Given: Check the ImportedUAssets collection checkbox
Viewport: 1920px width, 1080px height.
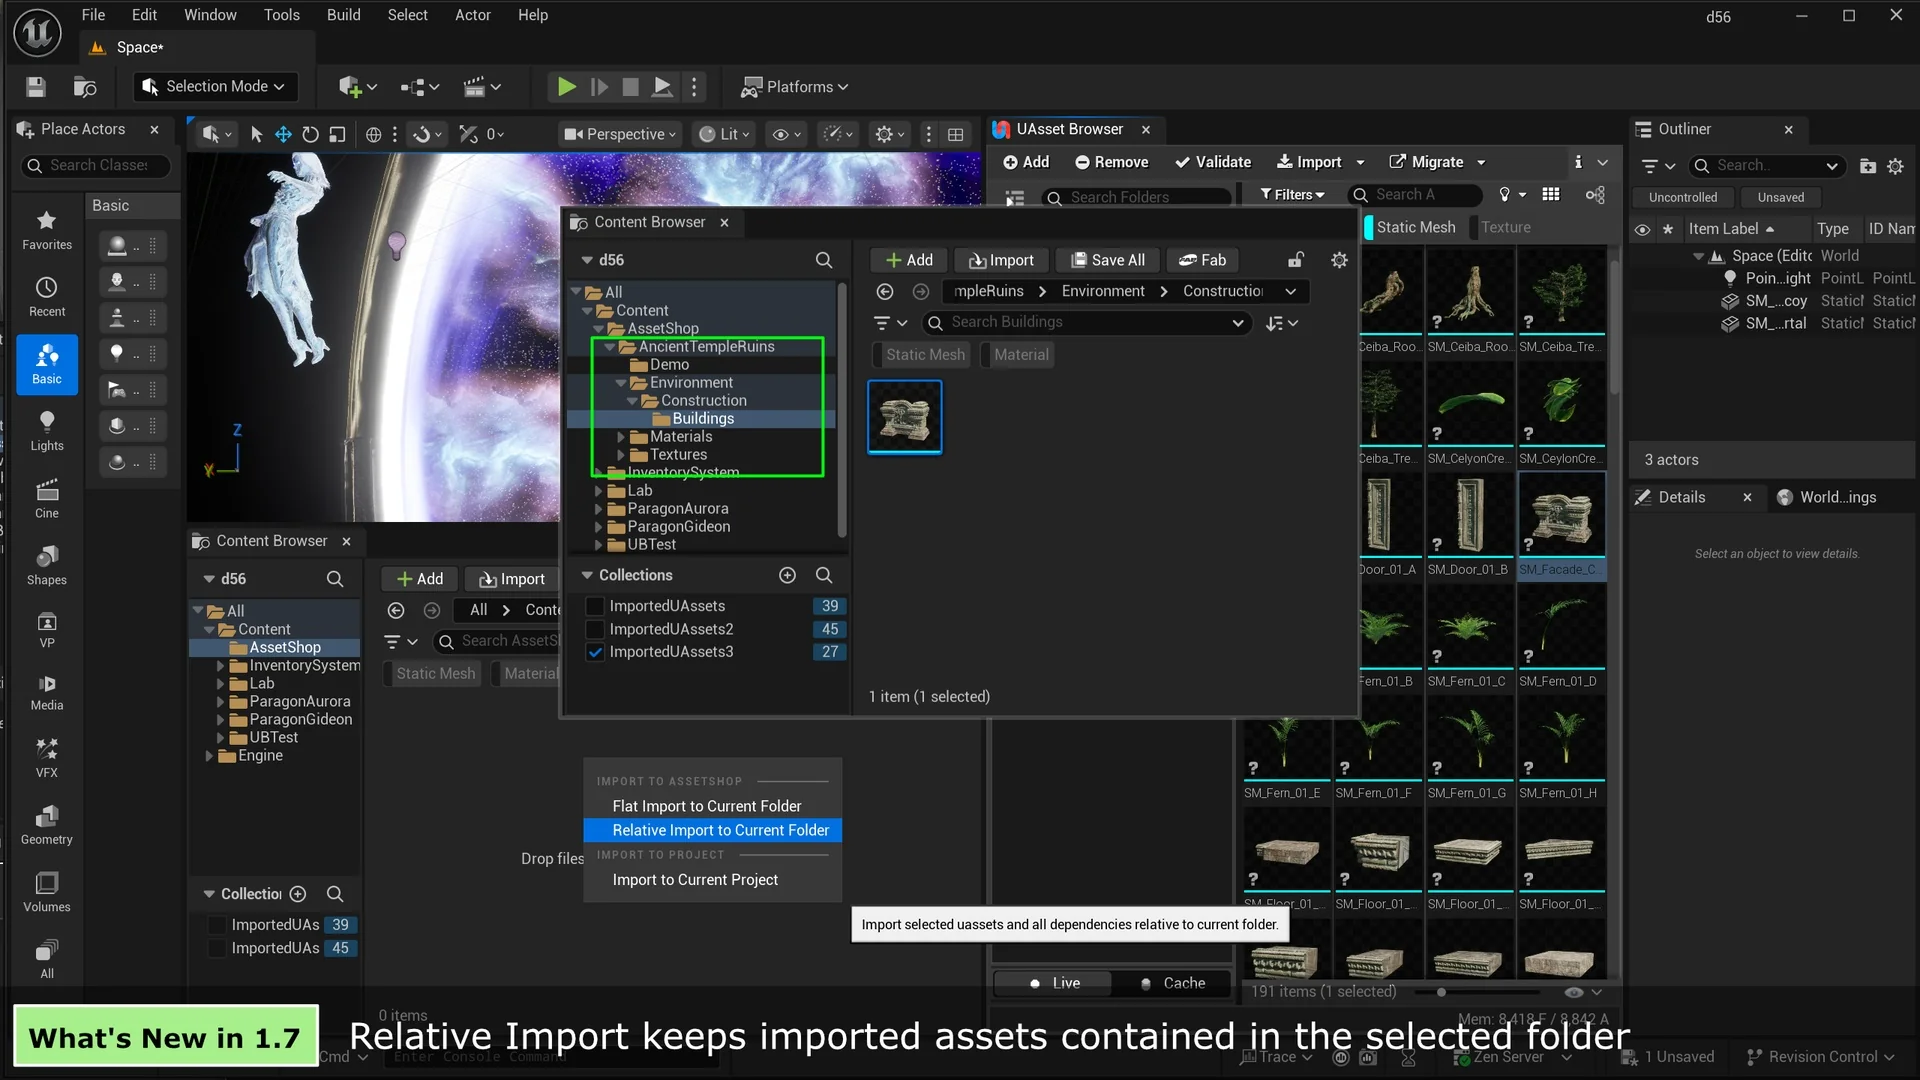Looking at the screenshot, I should [x=595, y=606].
